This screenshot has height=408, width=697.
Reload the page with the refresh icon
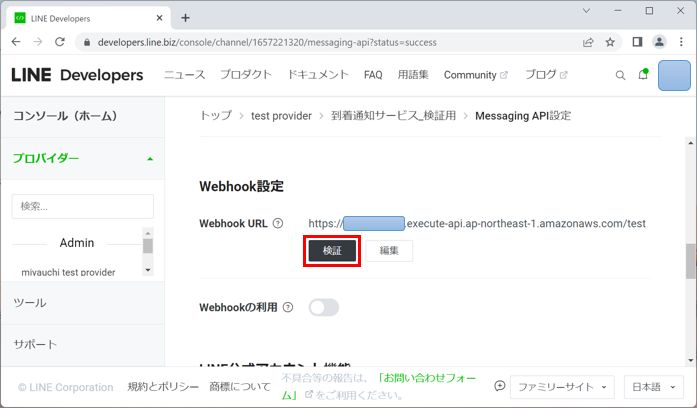(60, 42)
